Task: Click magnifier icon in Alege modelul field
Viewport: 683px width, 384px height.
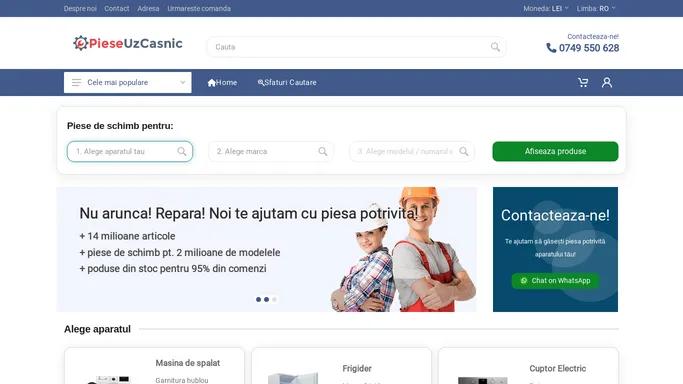Action: coord(464,151)
